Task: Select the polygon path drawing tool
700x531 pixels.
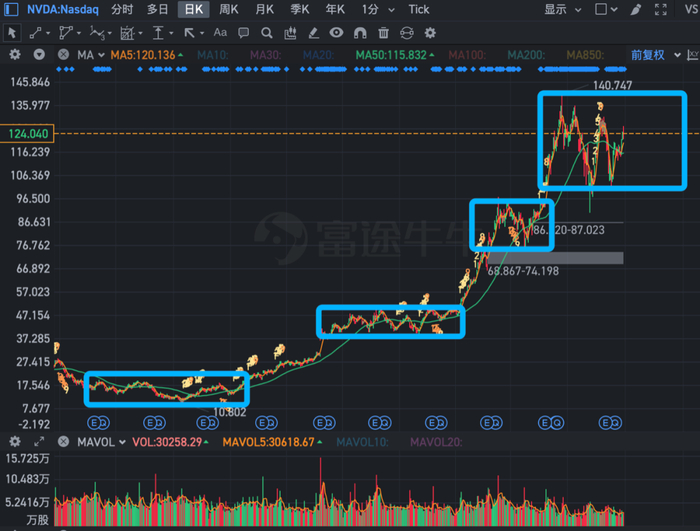Action: tap(66, 33)
